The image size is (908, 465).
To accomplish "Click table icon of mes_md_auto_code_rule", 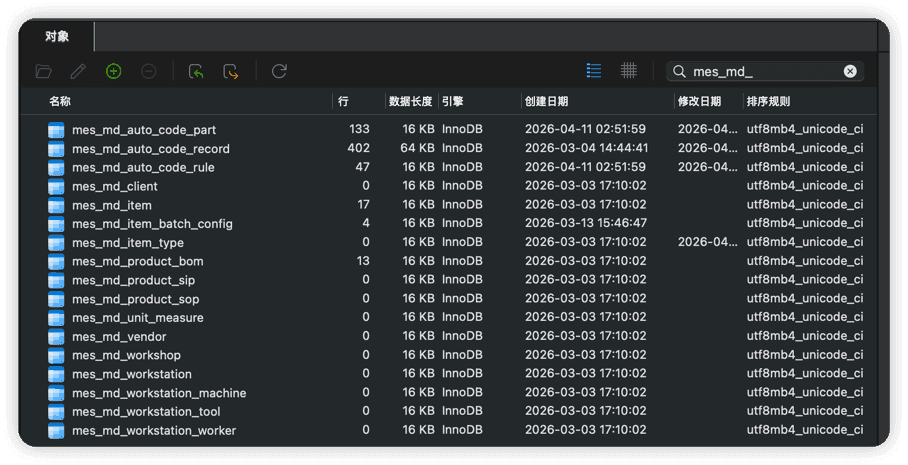I will point(56,167).
